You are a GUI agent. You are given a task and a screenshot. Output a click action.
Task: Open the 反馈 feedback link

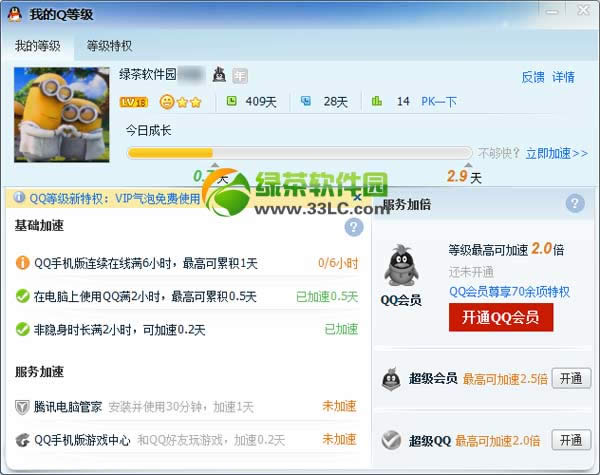tap(533, 77)
